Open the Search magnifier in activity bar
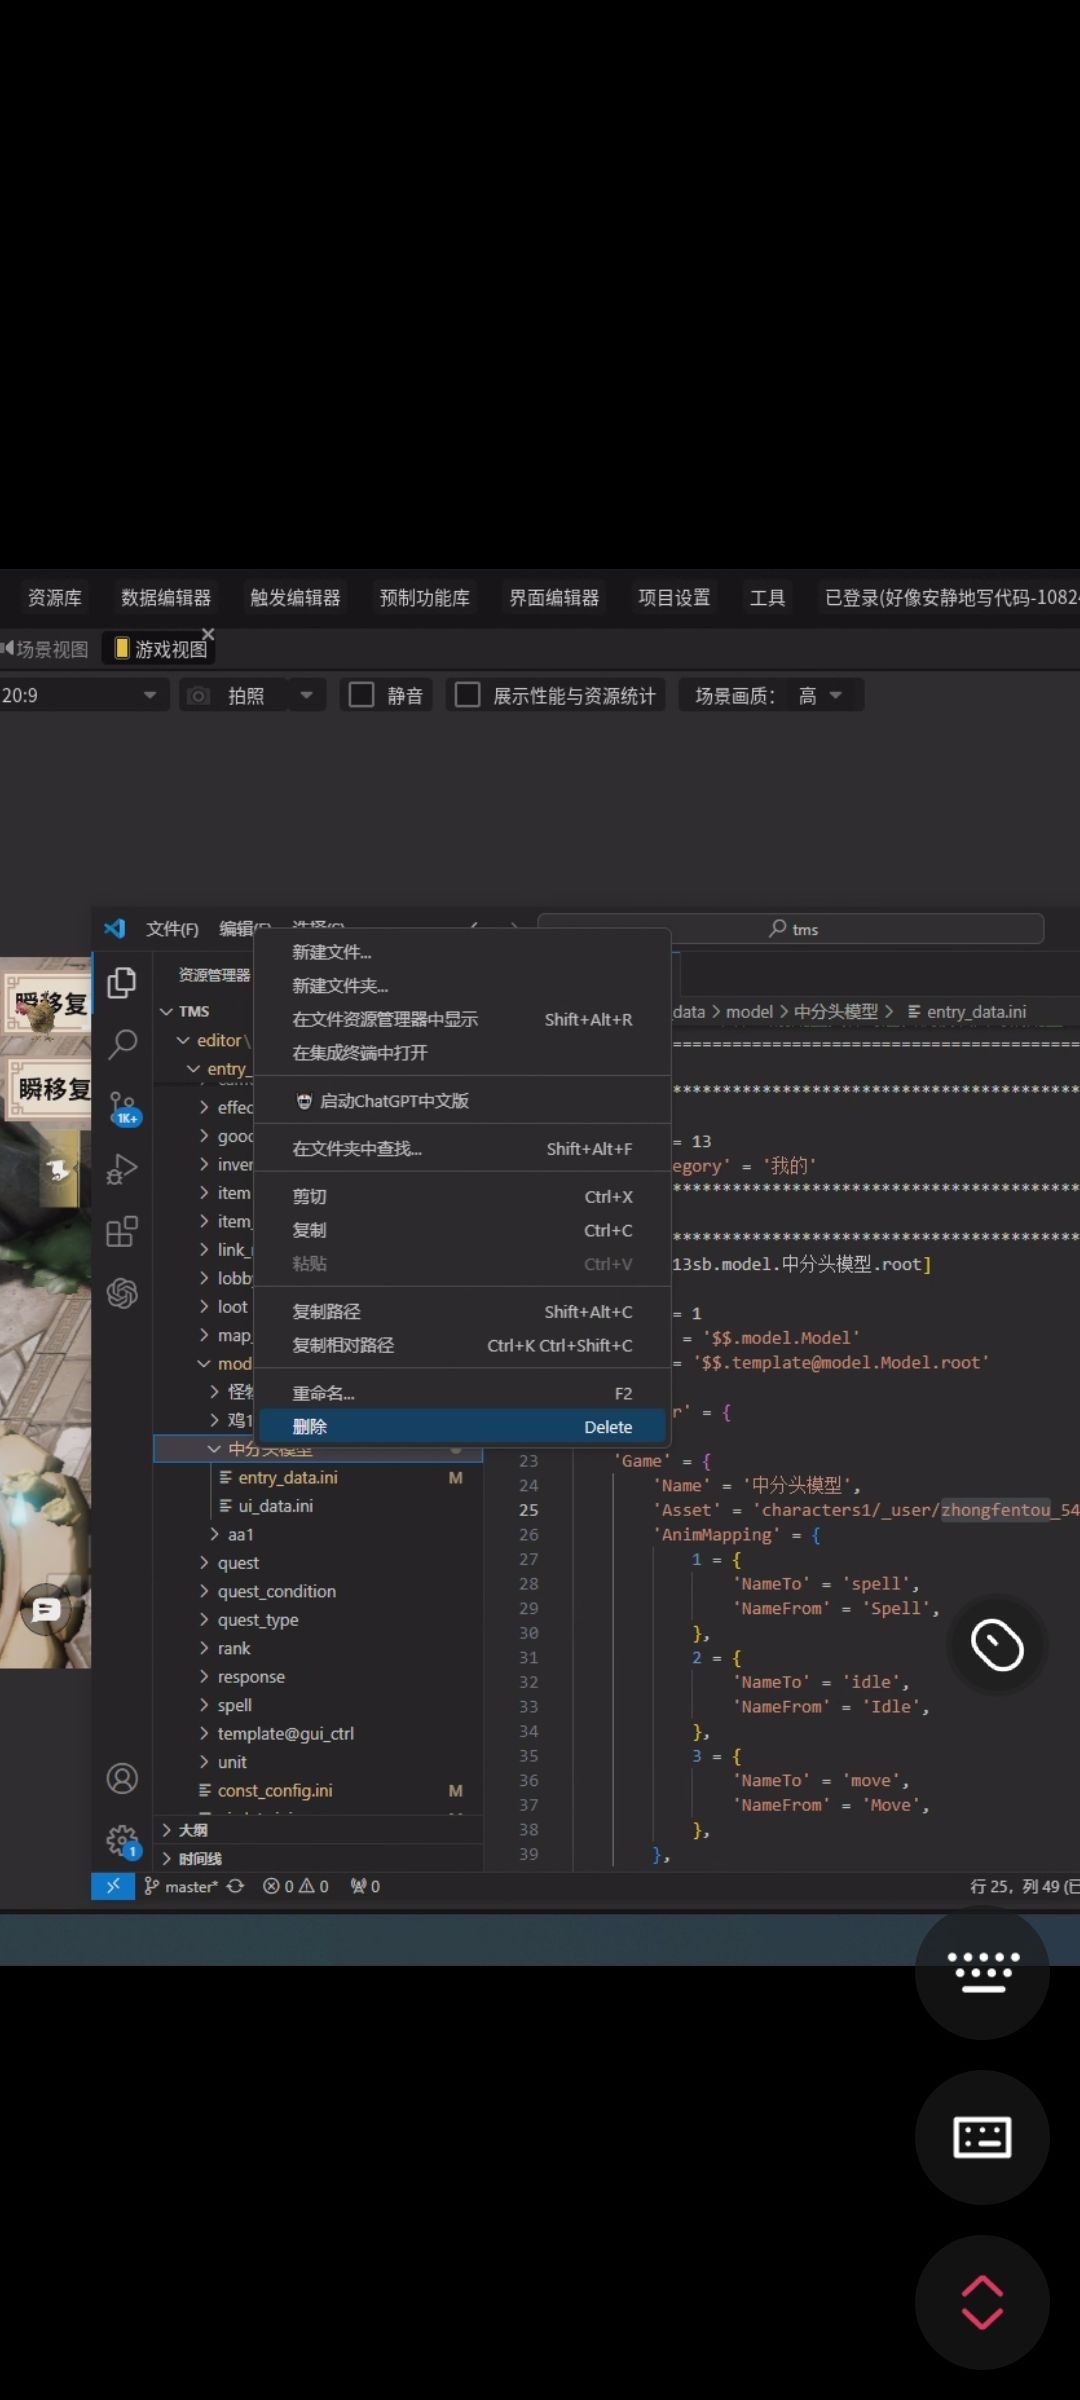Viewport: 1080px width, 2400px height. click(122, 1044)
